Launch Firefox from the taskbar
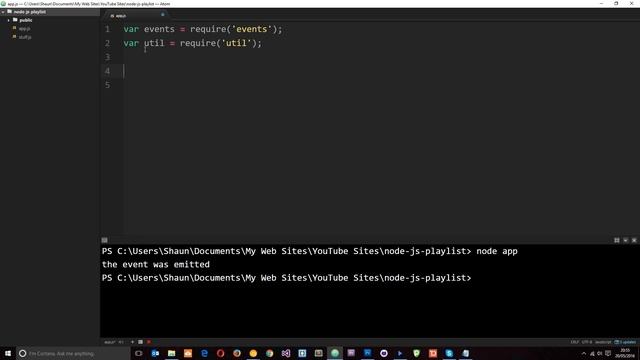The height and width of the screenshot is (360, 640). click(237, 353)
